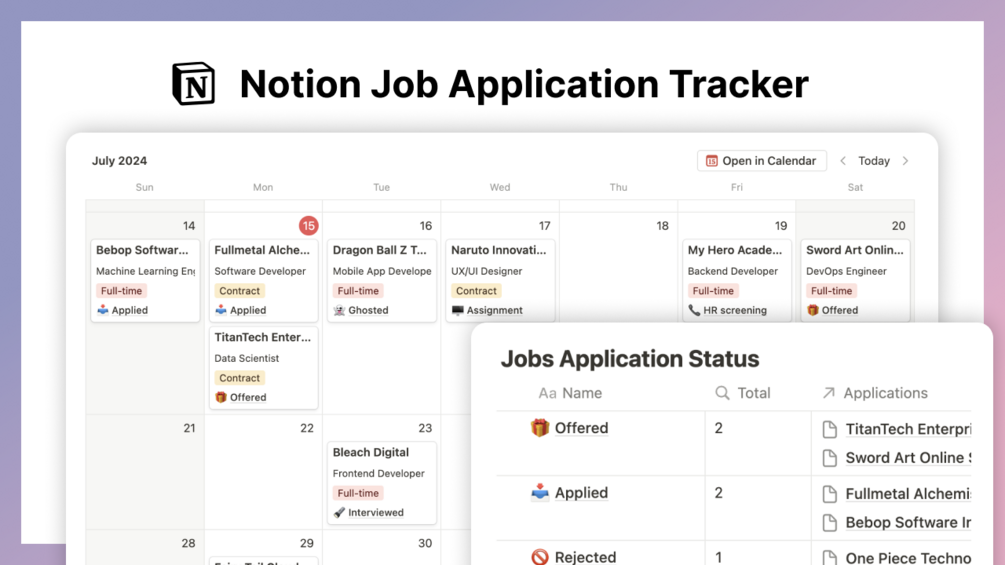Screen dimensions: 1005x565
Task: Click the Notion logo icon
Action: (194, 83)
